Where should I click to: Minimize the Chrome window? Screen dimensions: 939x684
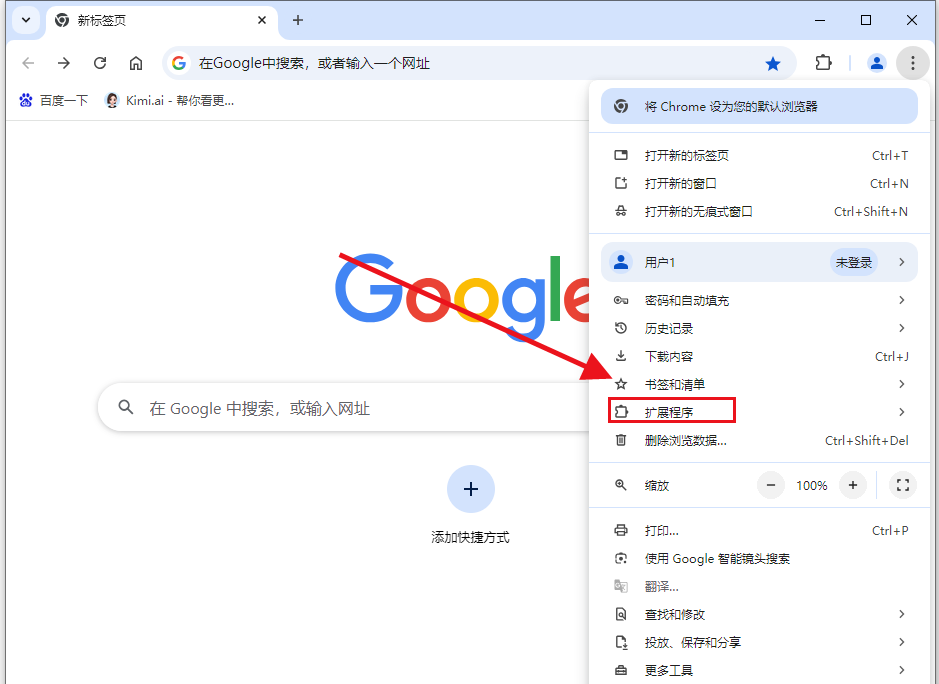click(820, 20)
